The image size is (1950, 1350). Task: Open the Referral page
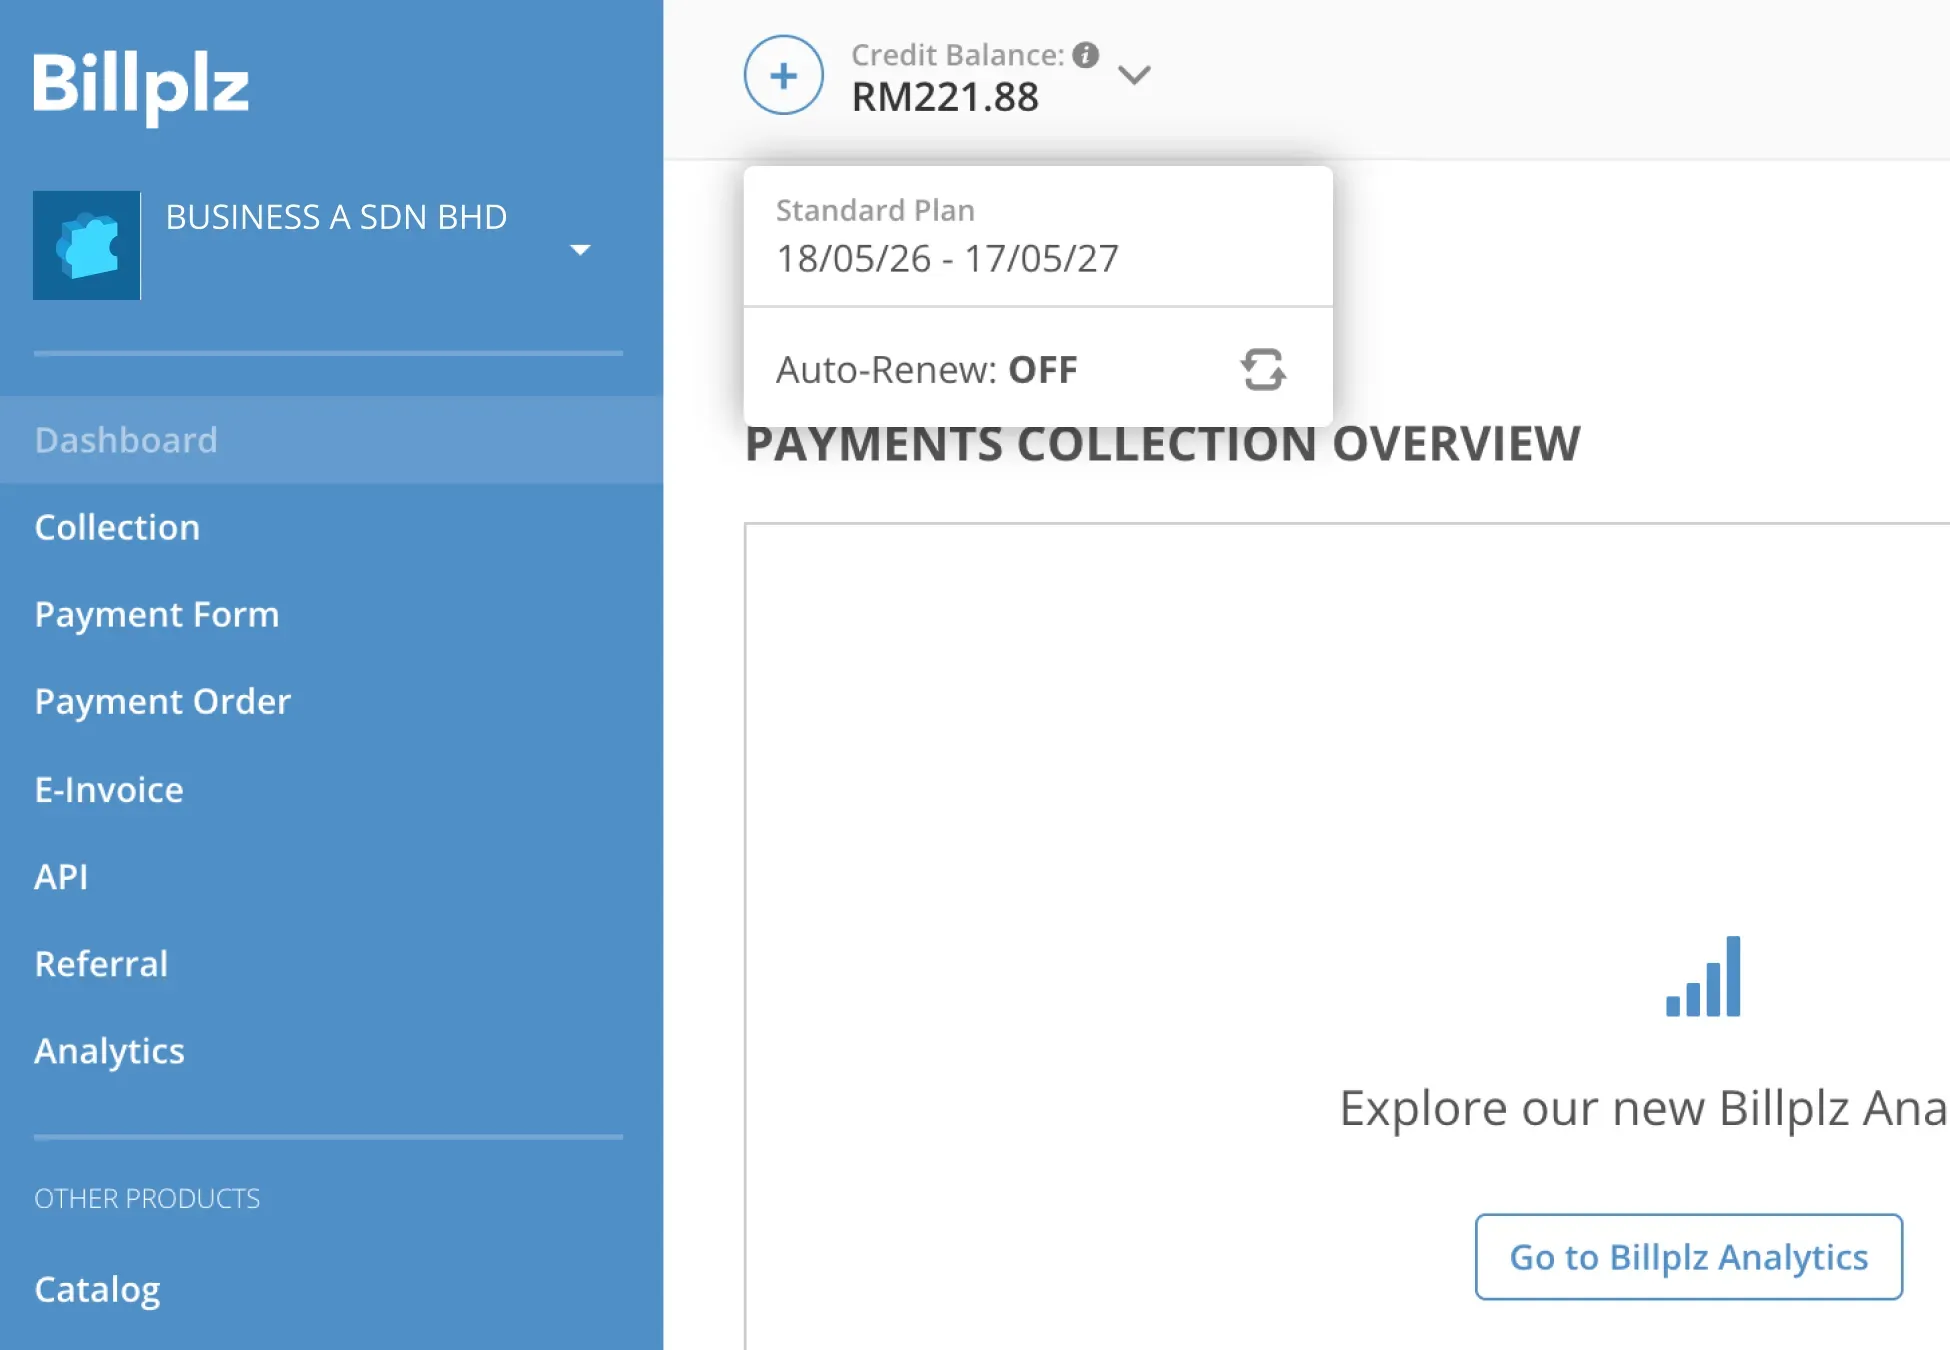(x=101, y=963)
